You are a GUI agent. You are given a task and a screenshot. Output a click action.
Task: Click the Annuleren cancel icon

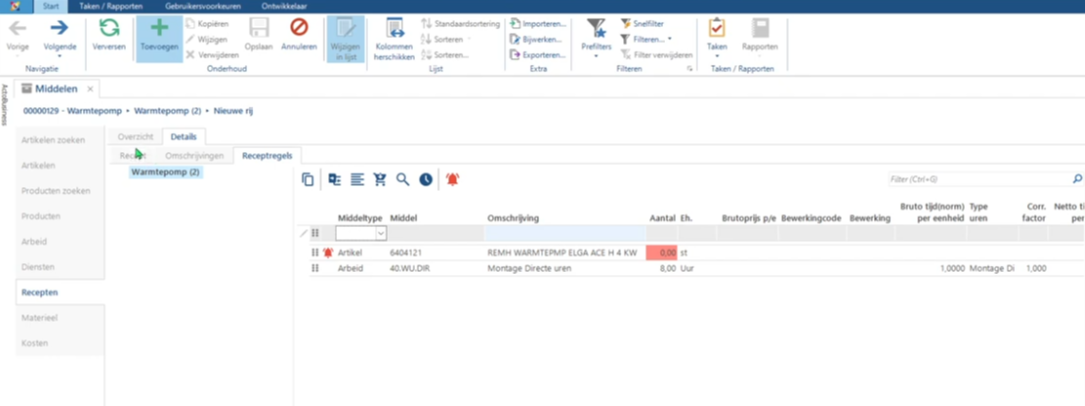point(299,29)
